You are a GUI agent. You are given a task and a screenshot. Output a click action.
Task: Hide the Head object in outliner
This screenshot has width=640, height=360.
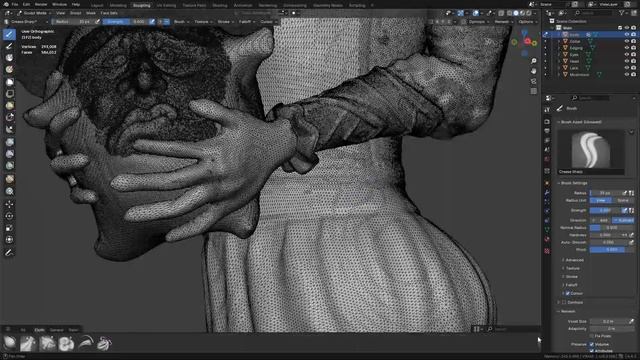point(627,61)
